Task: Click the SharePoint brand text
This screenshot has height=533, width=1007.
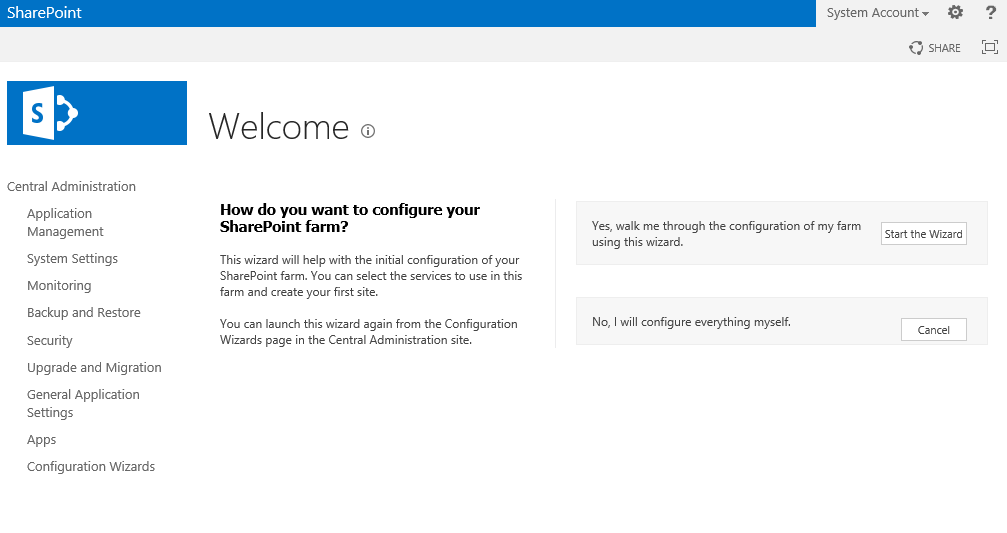Action: [x=44, y=13]
